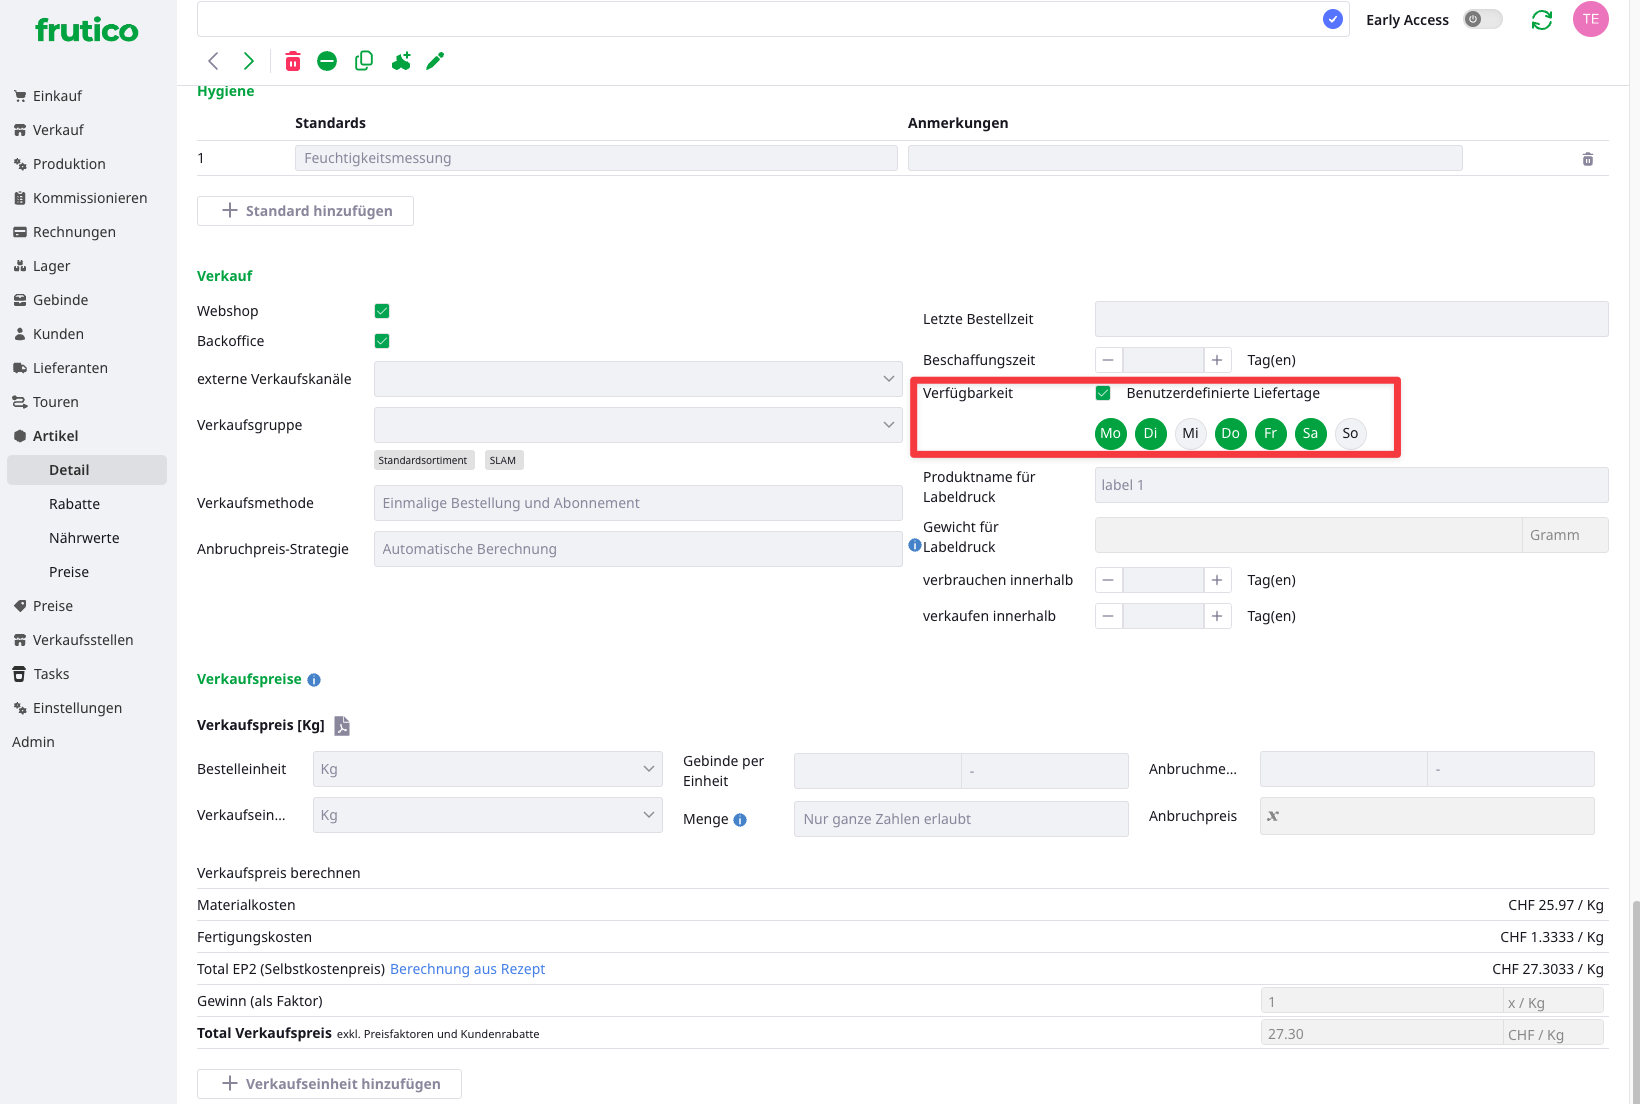Open the Bestelleinheit Kg dropdown
Image resolution: width=1640 pixels, height=1104 pixels.
pyautogui.click(x=487, y=769)
